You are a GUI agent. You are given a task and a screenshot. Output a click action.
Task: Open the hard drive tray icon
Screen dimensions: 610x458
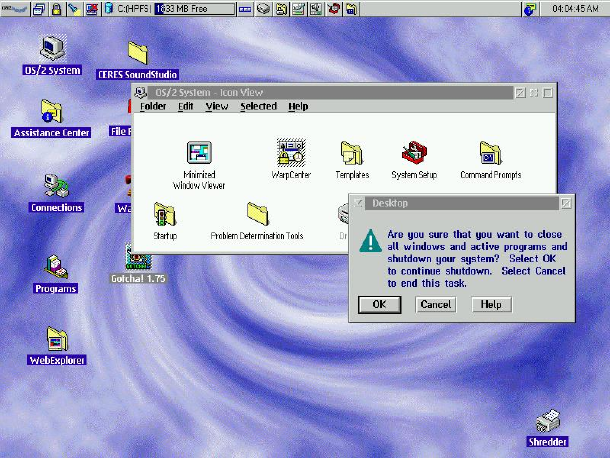(263, 9)
